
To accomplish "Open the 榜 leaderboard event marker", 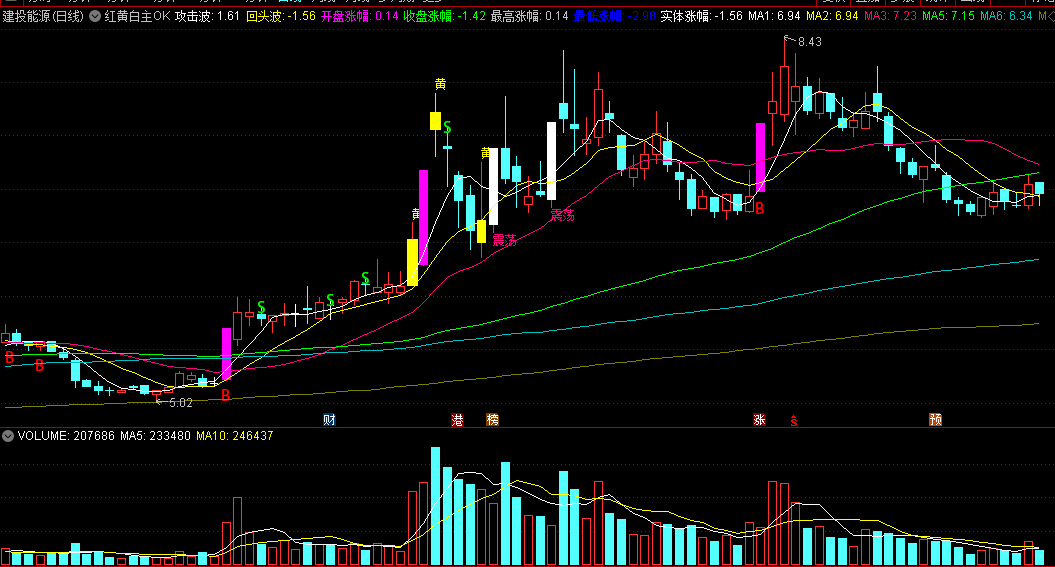I will [493, 420].
